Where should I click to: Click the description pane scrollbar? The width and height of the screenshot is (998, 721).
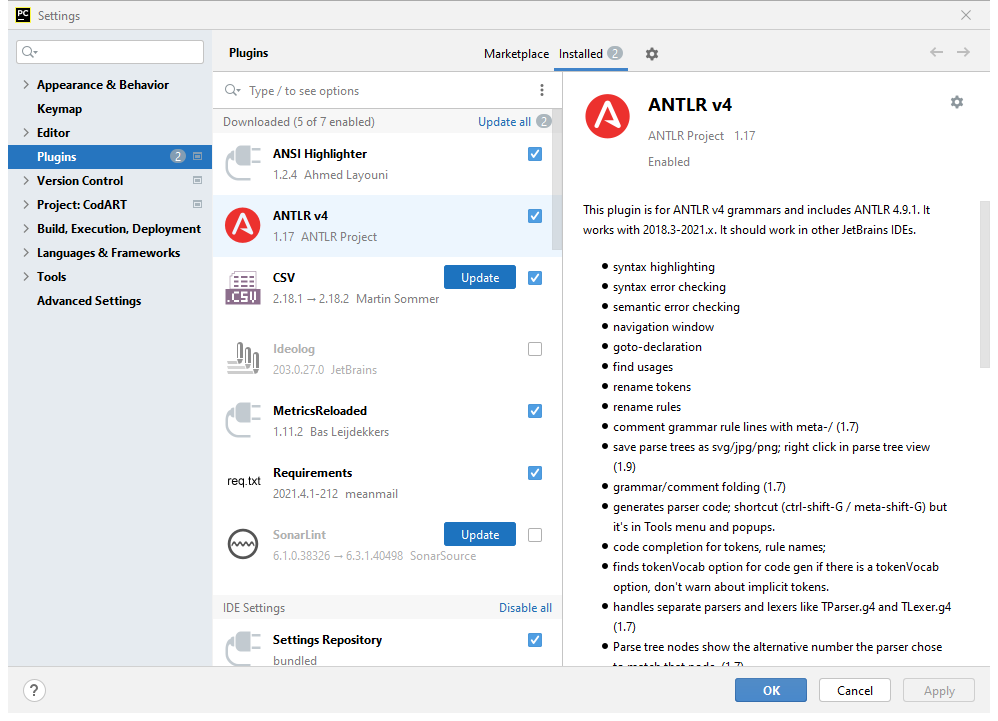pyautogui.click(x=985, y=284)
